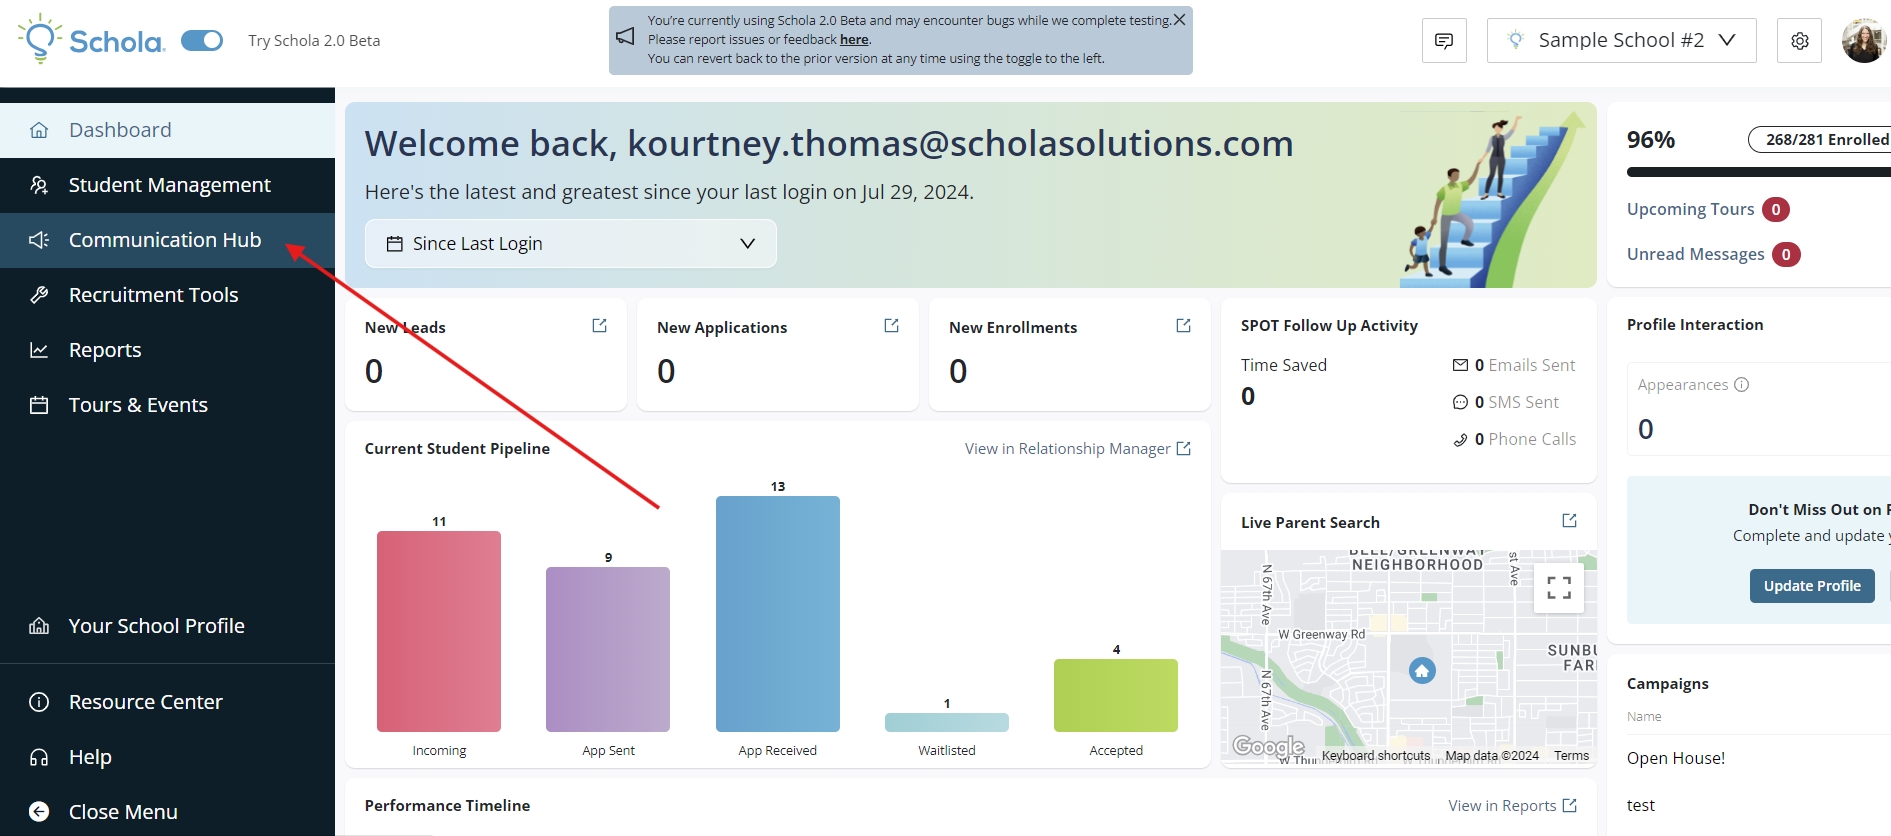This screenshot has height=836, width=1891.
Task: Open Student Management menu
Action: (167, 185)
